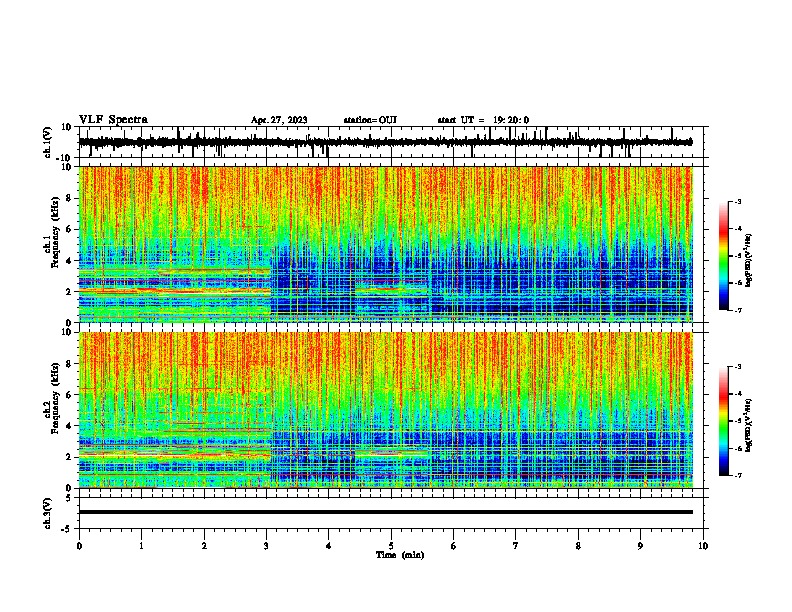
Task: Select the "start UT = 19:20:0" text
Action: click(483, 120)
